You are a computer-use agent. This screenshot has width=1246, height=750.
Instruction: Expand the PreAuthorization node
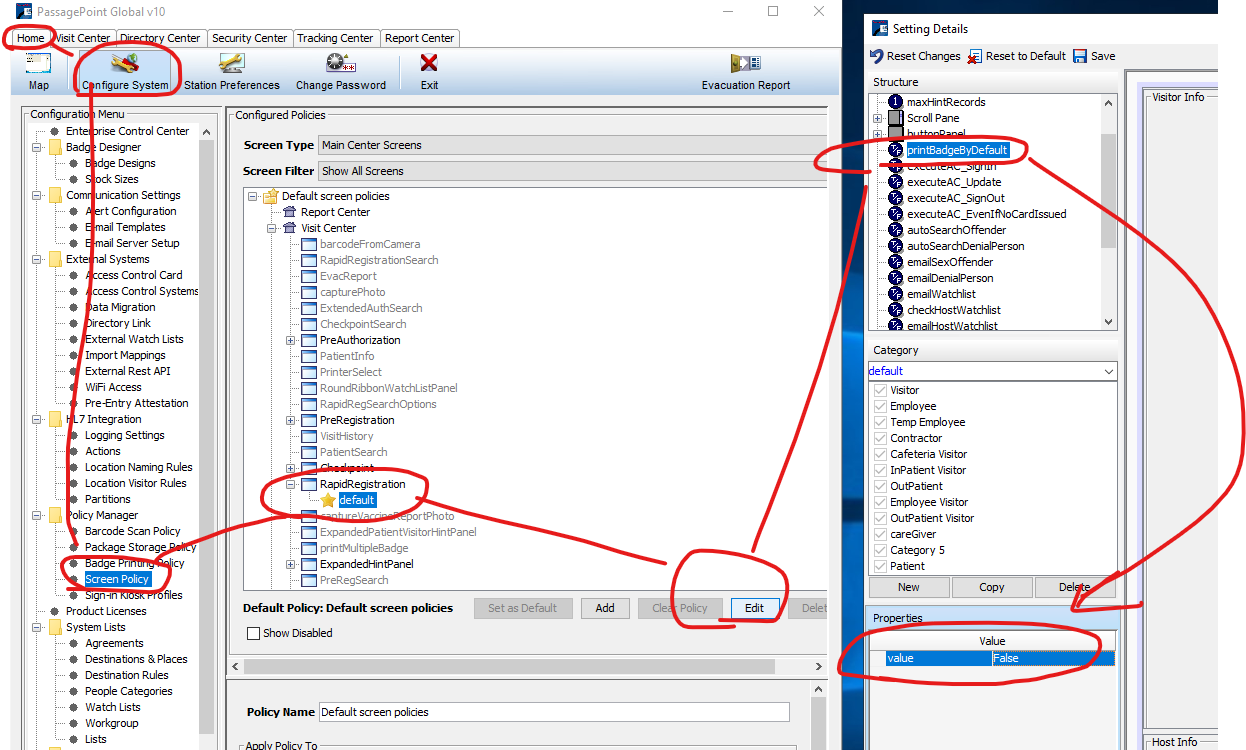pos(291,340)
